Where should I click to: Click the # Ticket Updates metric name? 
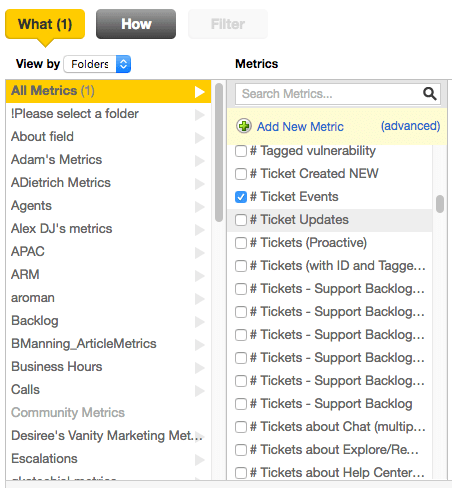point(299,220)
